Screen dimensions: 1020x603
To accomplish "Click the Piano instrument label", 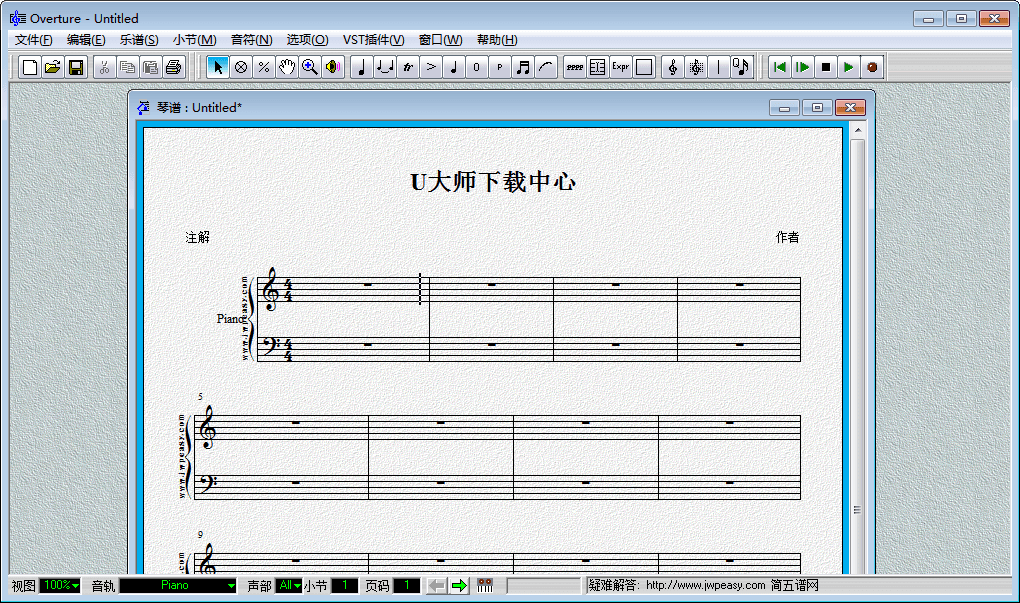I will tap(230, 319).
